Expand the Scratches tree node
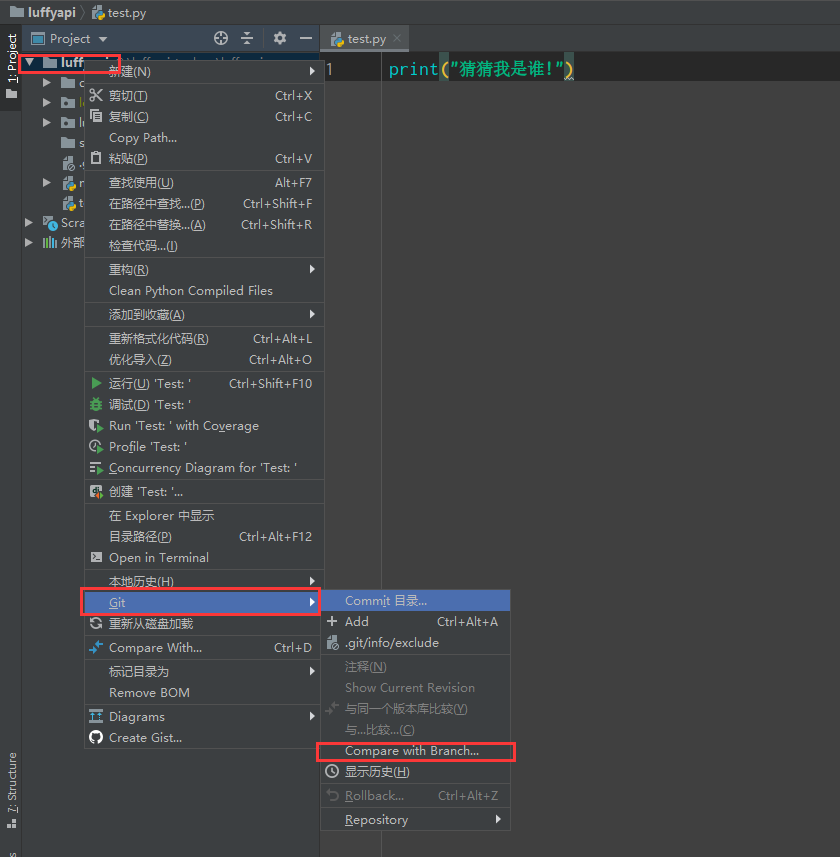 click(29, 222)
